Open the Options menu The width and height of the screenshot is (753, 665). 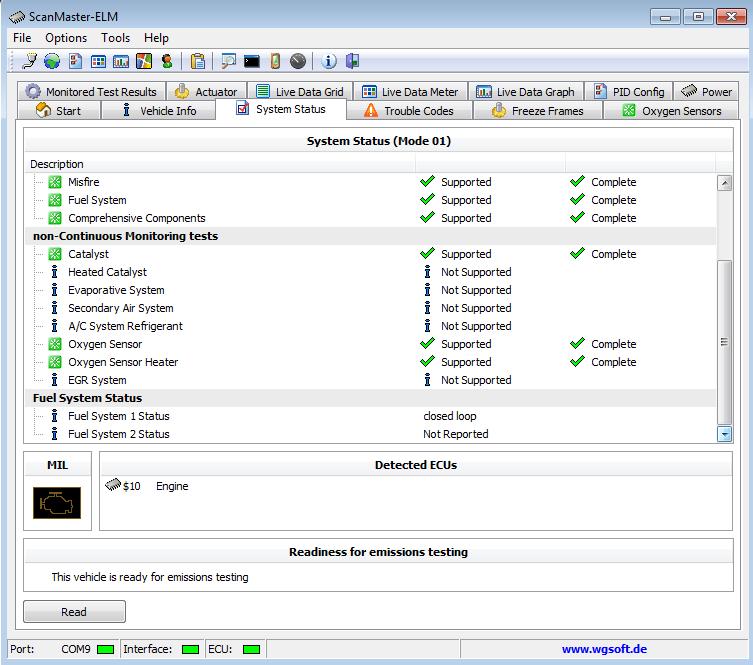[66, 38]
